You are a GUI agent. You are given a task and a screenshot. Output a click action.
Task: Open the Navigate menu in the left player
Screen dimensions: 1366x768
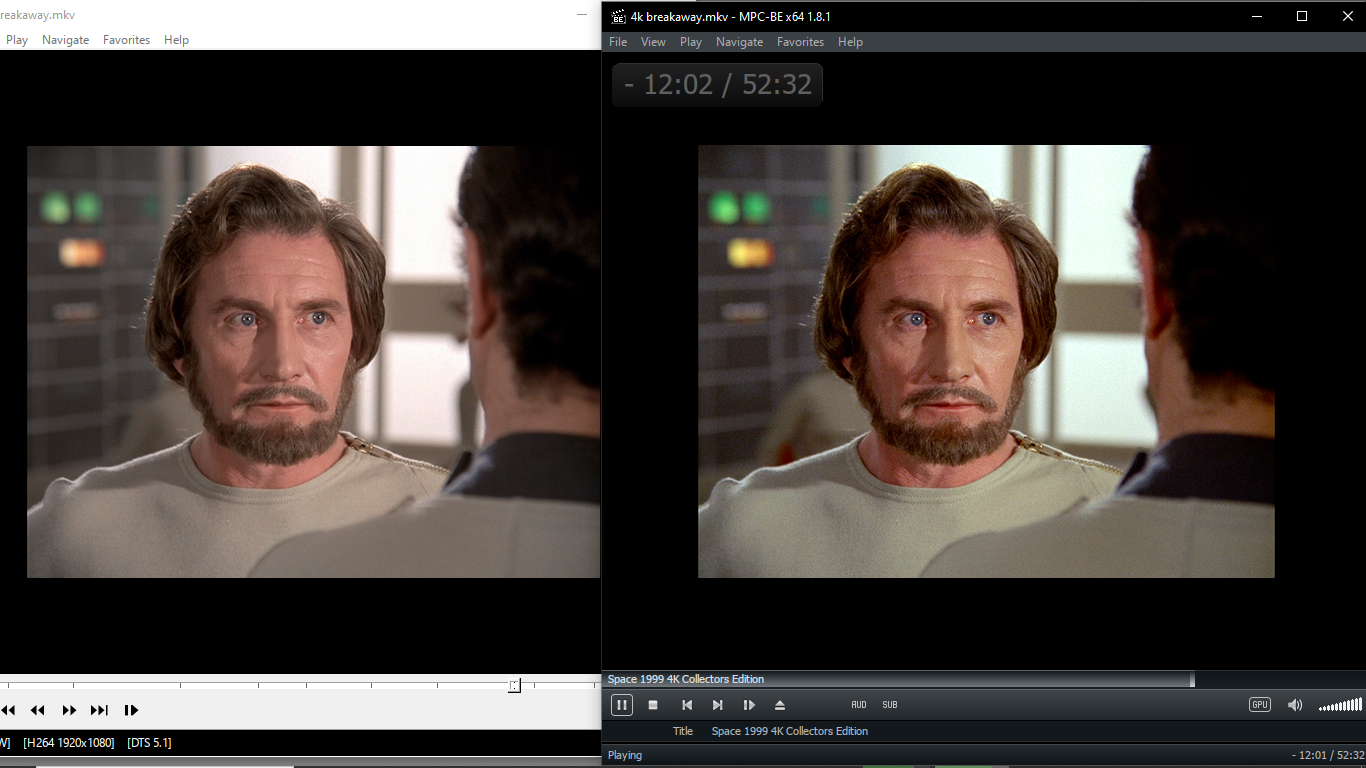click(65, 40)
